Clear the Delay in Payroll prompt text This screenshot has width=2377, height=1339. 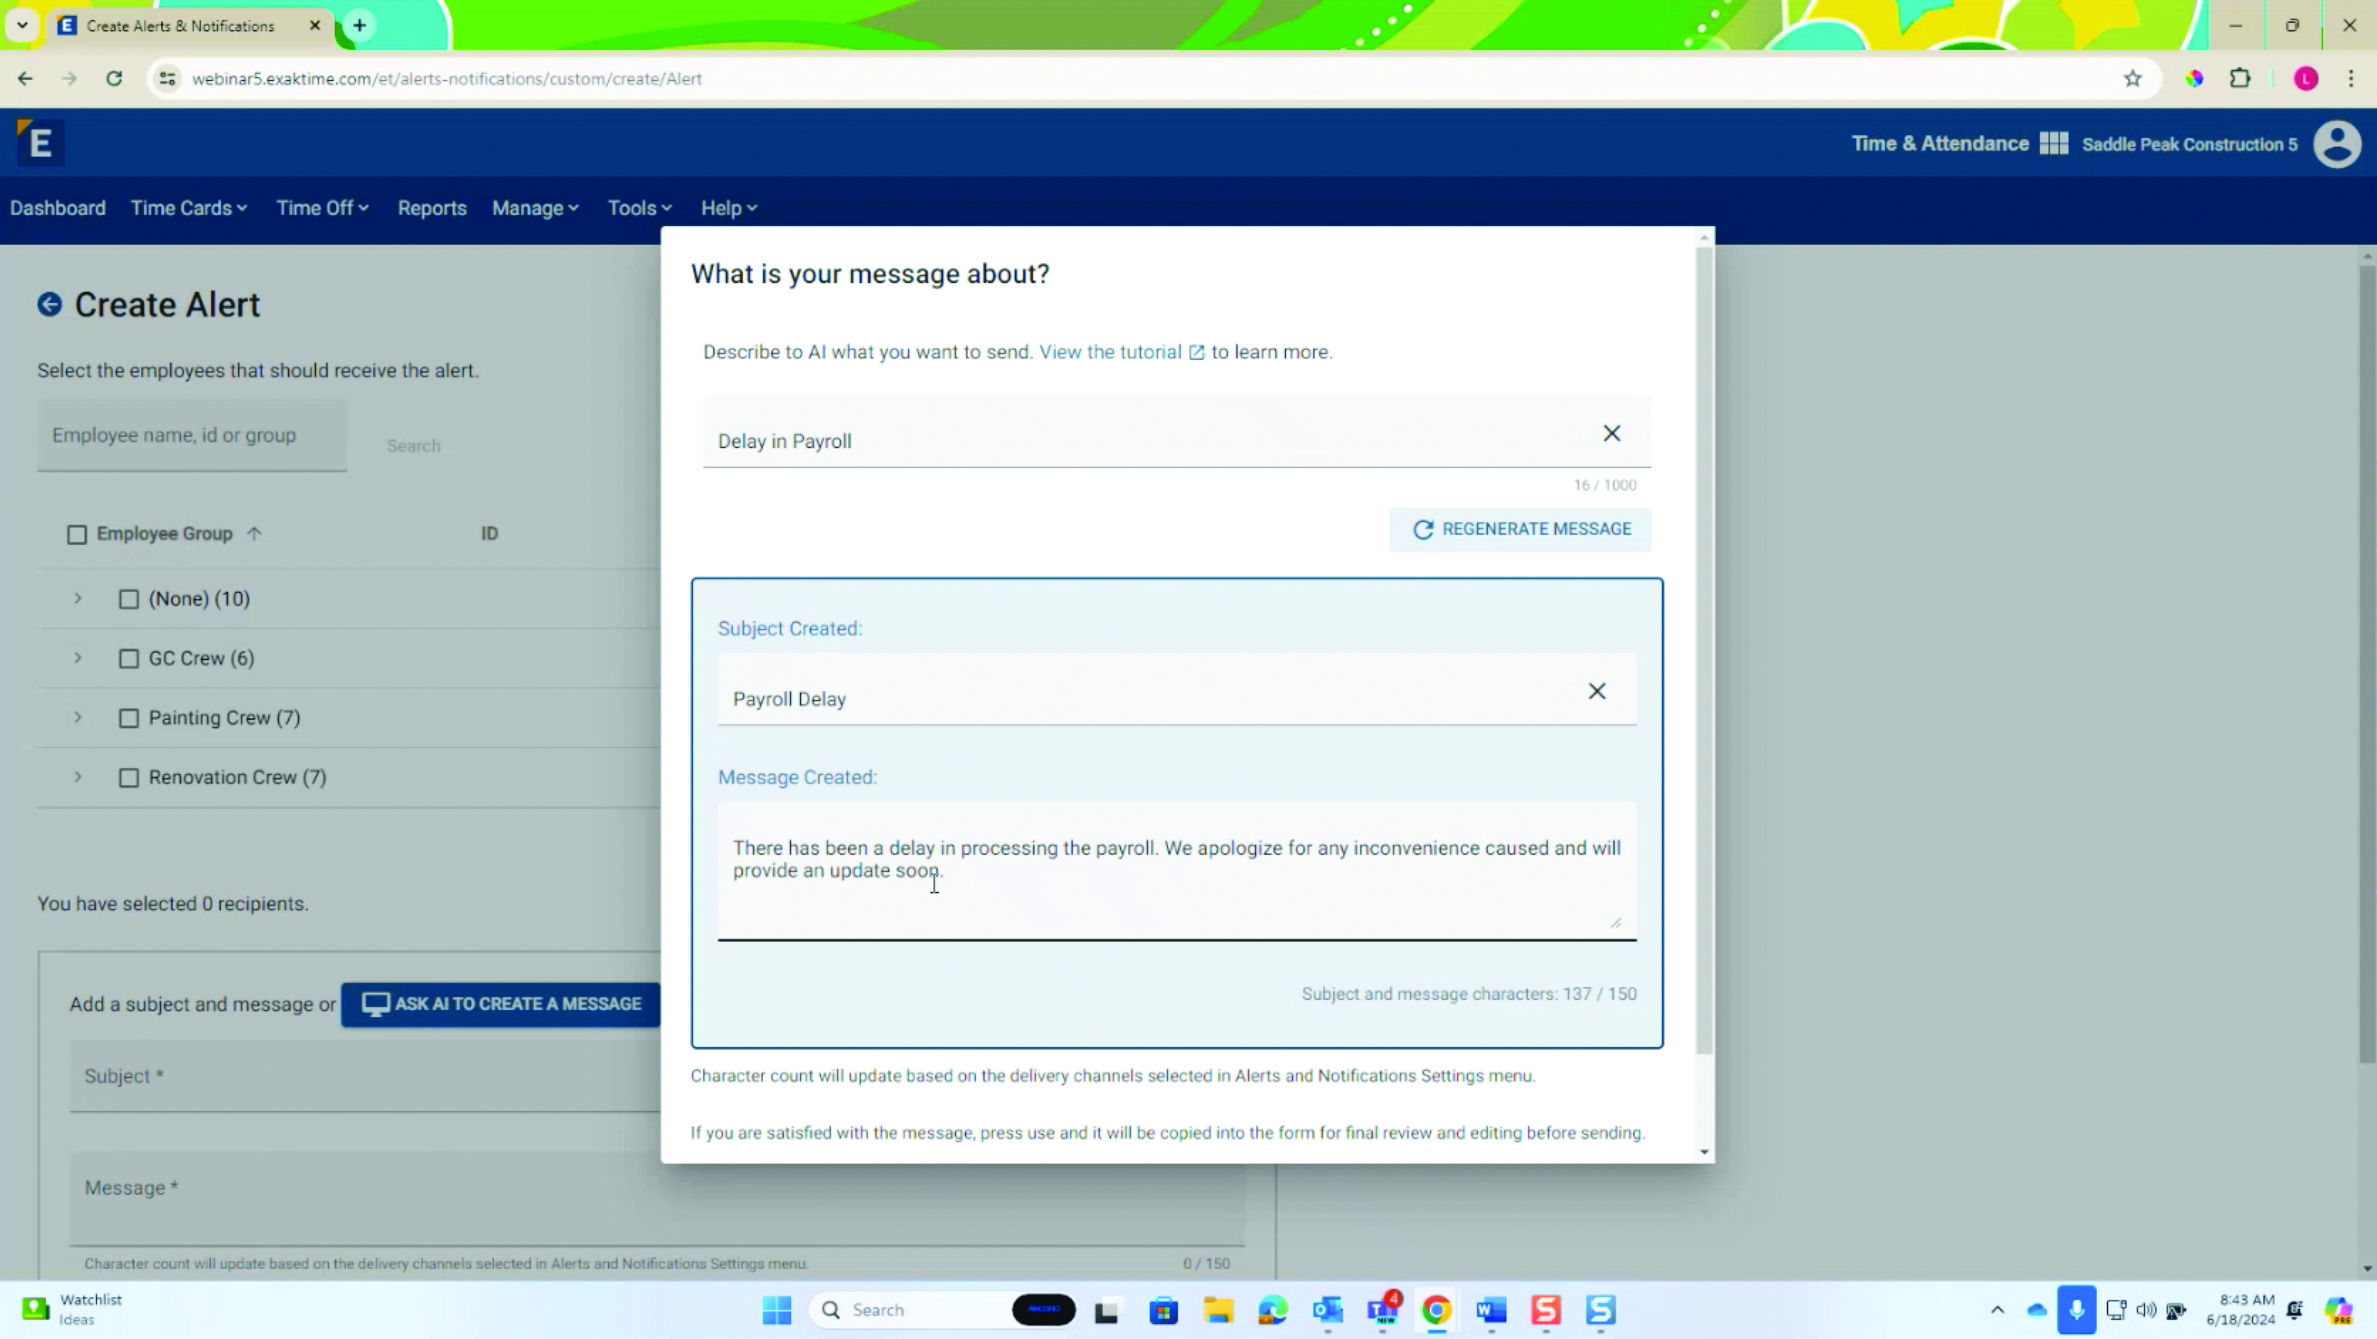1611,433
